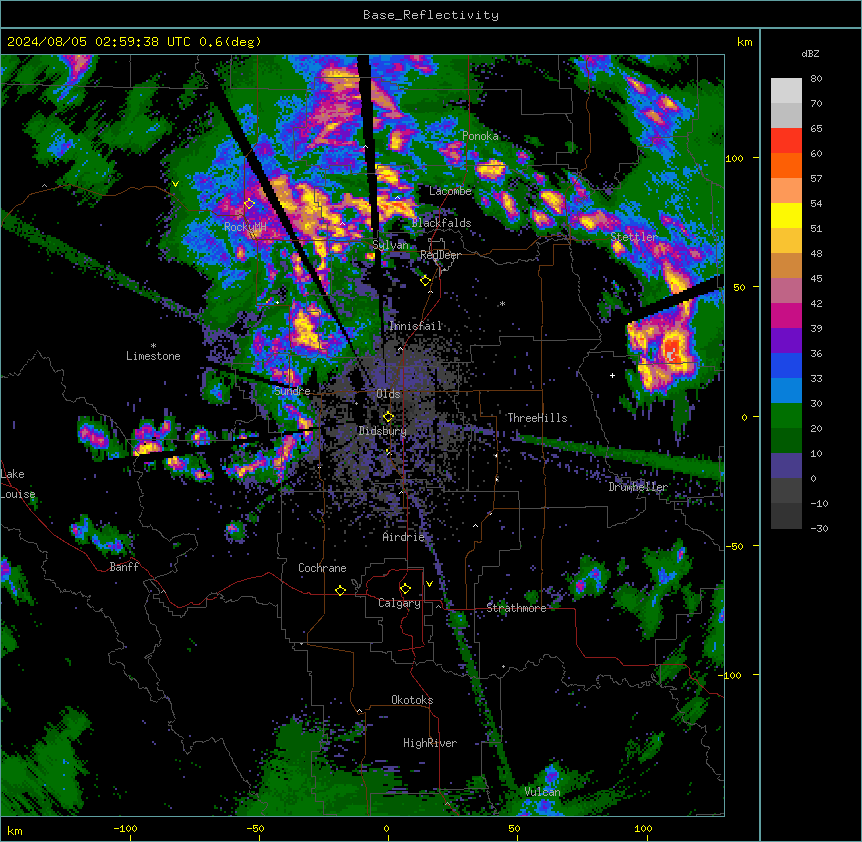Select the Drumheller town label
Screen dimensions: 862x842
tap(638, 487)
